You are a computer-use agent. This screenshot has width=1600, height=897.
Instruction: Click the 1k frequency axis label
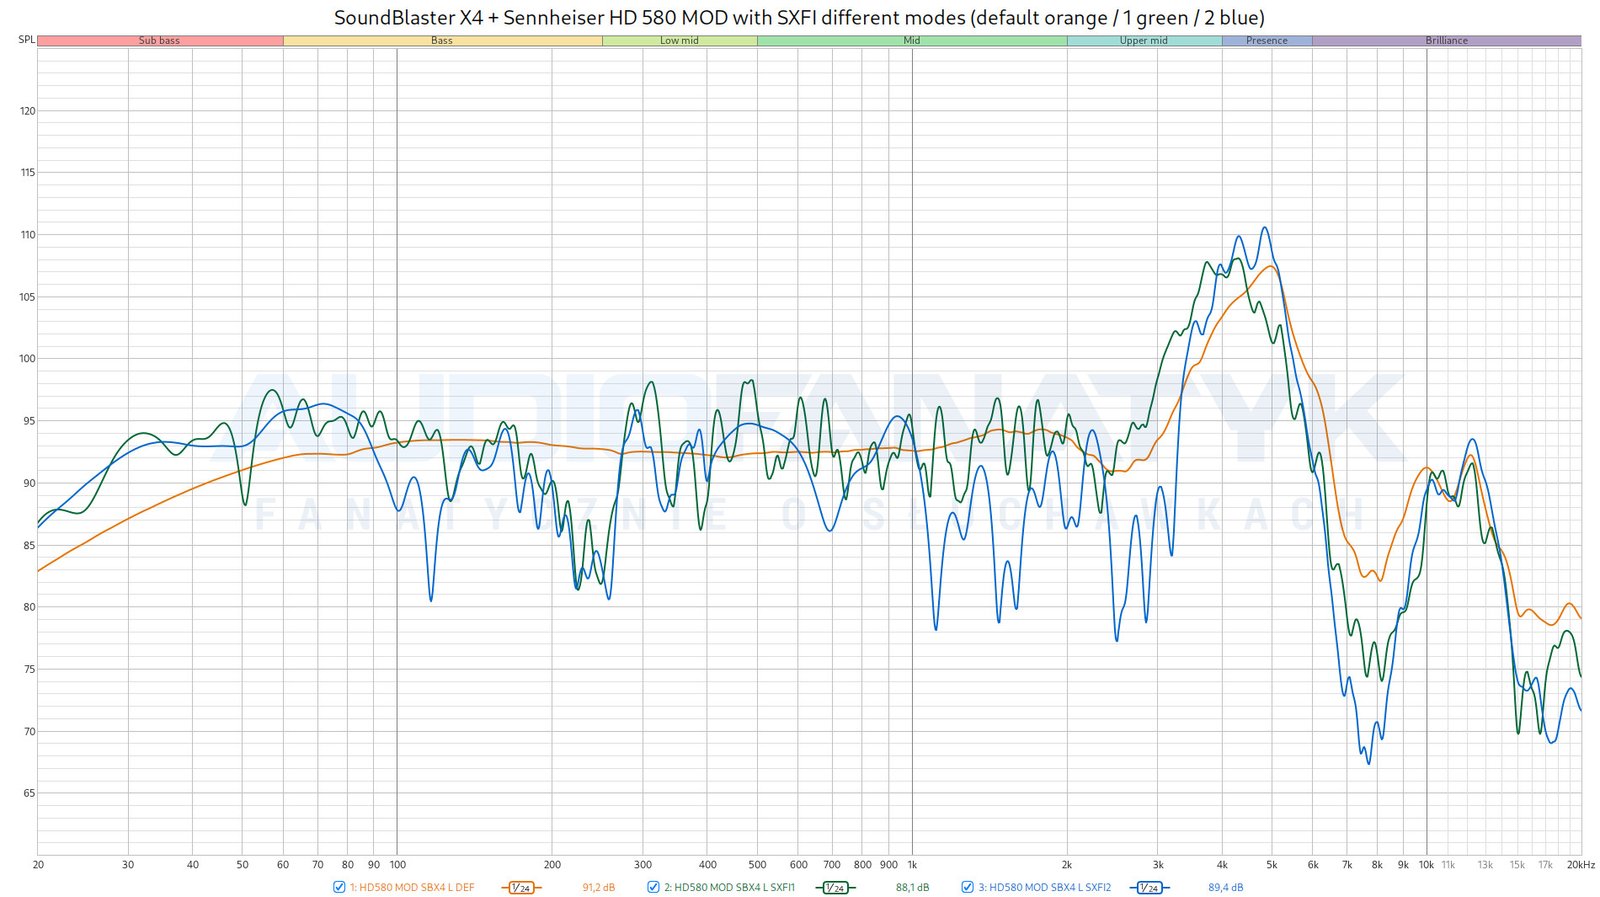tap(912, 865)
